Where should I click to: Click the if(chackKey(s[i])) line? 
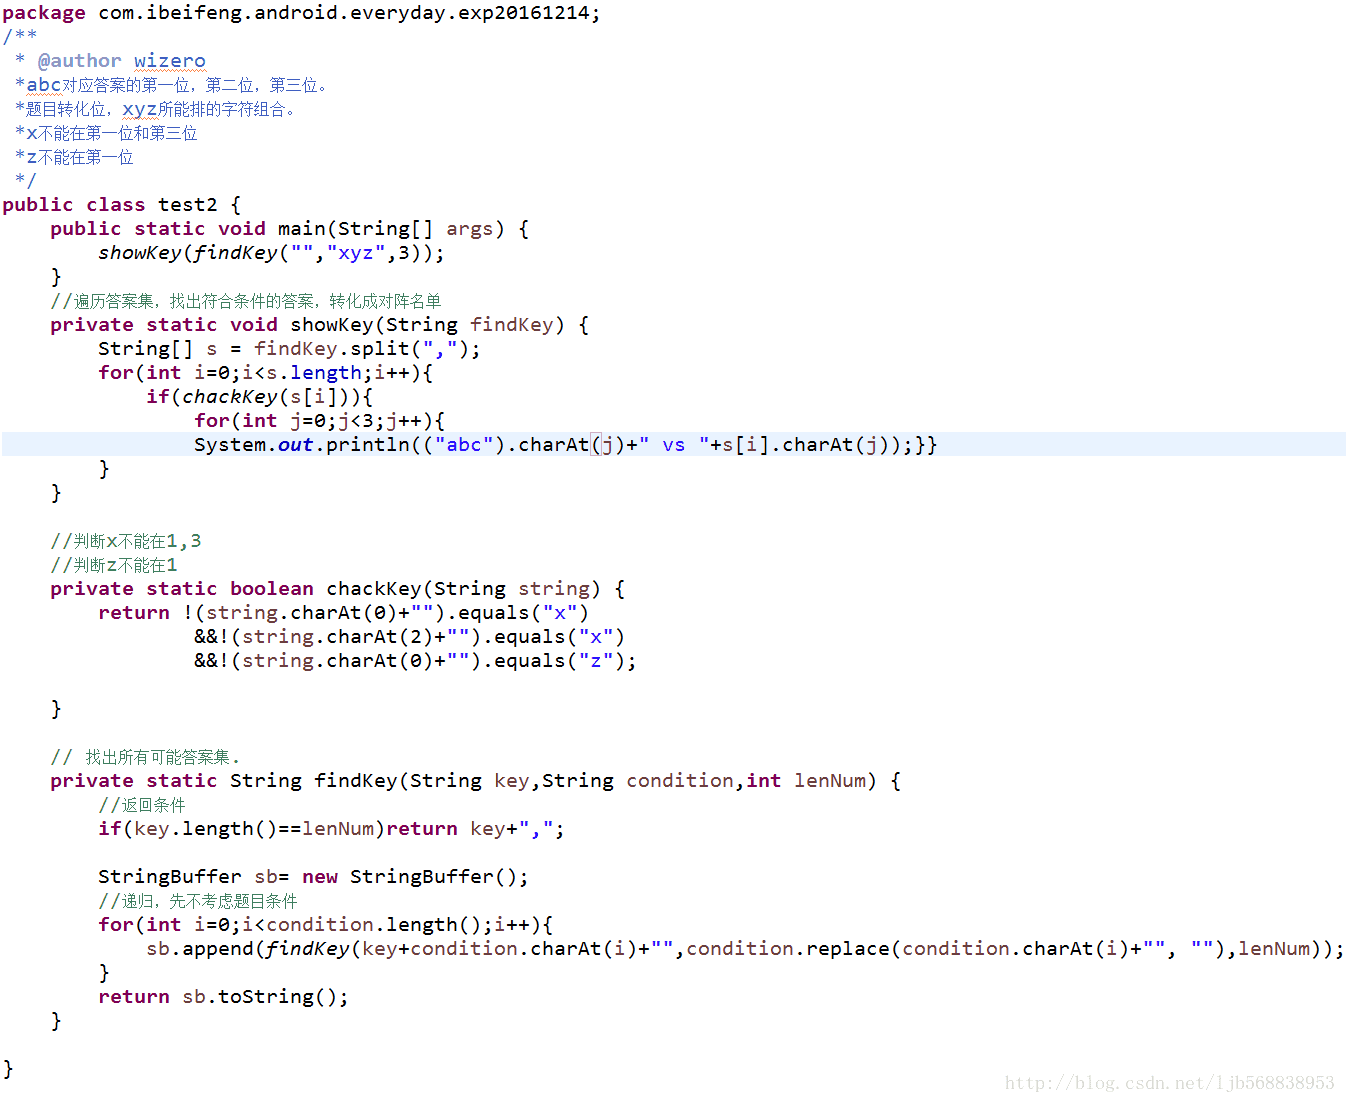click(x=260, y=397)
